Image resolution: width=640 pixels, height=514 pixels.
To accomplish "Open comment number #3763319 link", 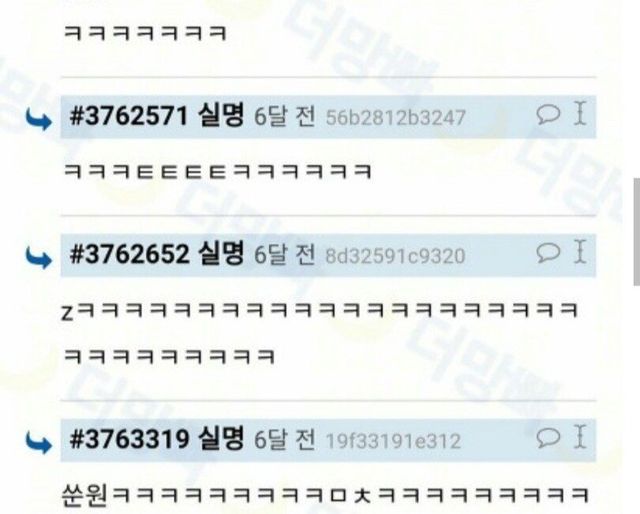I will point(129,439).
